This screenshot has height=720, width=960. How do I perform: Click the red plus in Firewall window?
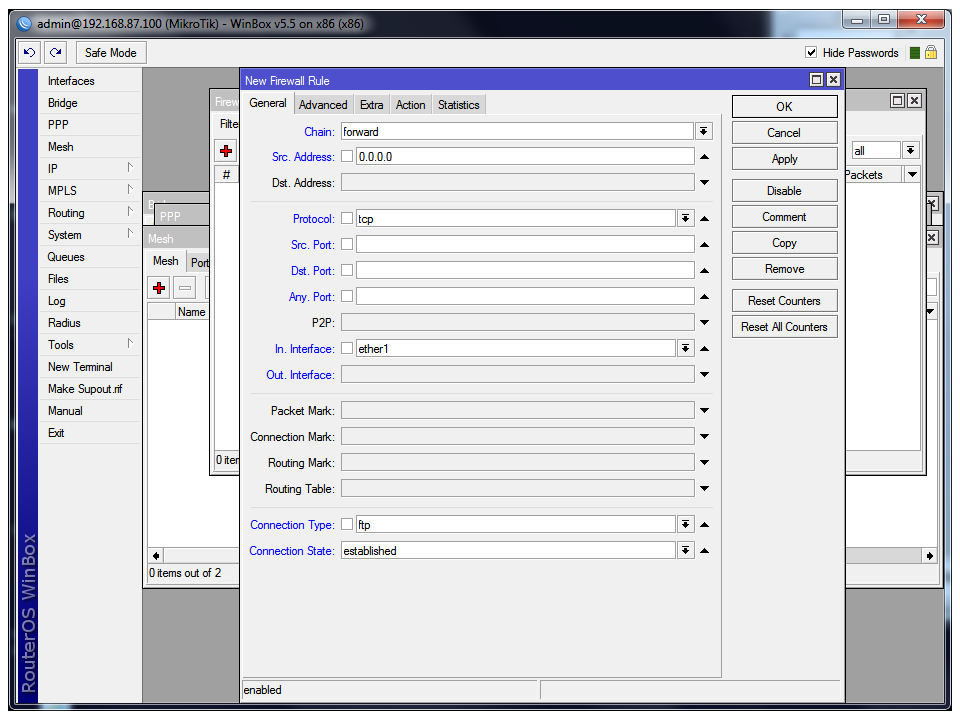point(227,151)
